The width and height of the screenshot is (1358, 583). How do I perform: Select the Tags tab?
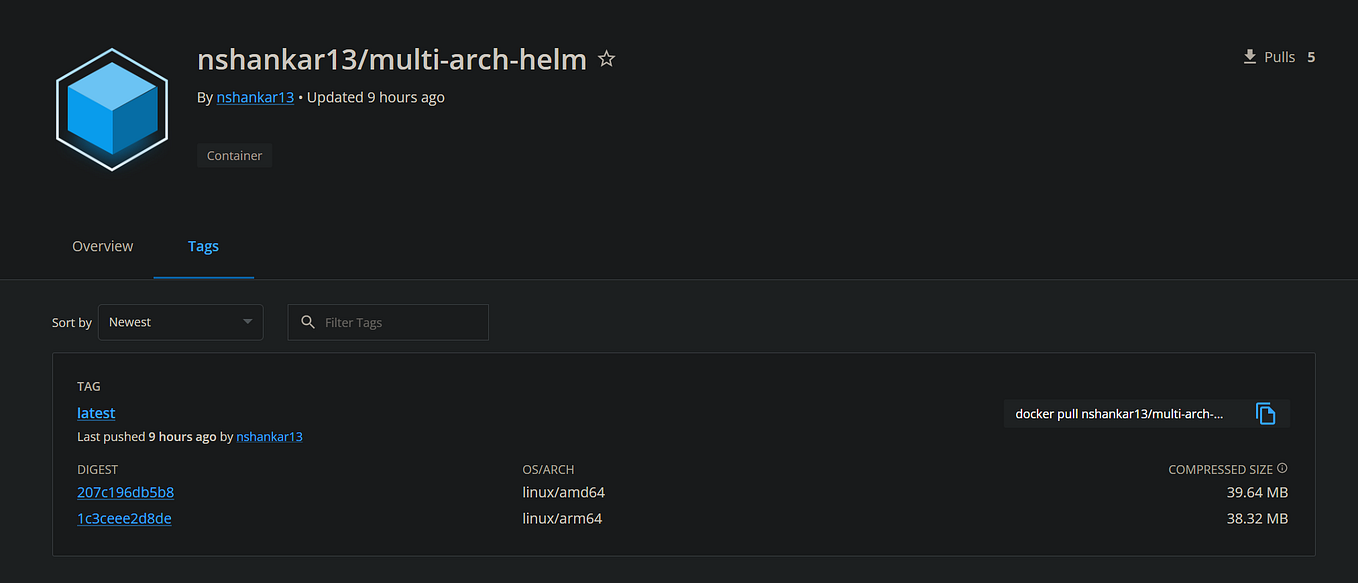point(203,246)
